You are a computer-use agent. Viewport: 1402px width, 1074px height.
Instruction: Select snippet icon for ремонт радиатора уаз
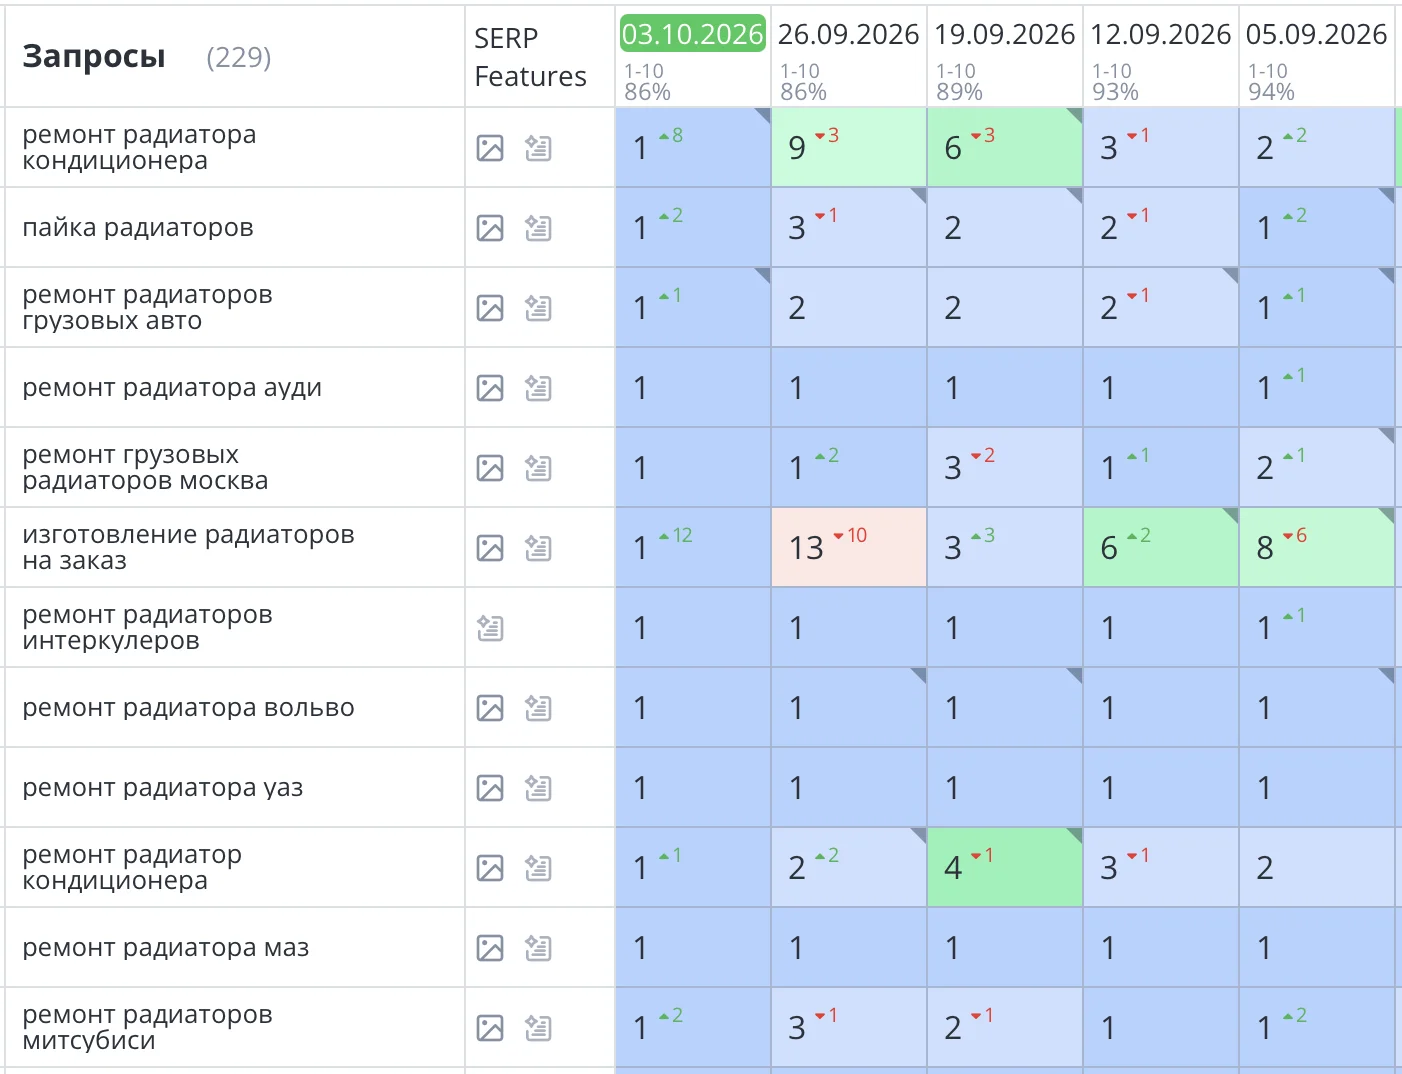[538, 788]
